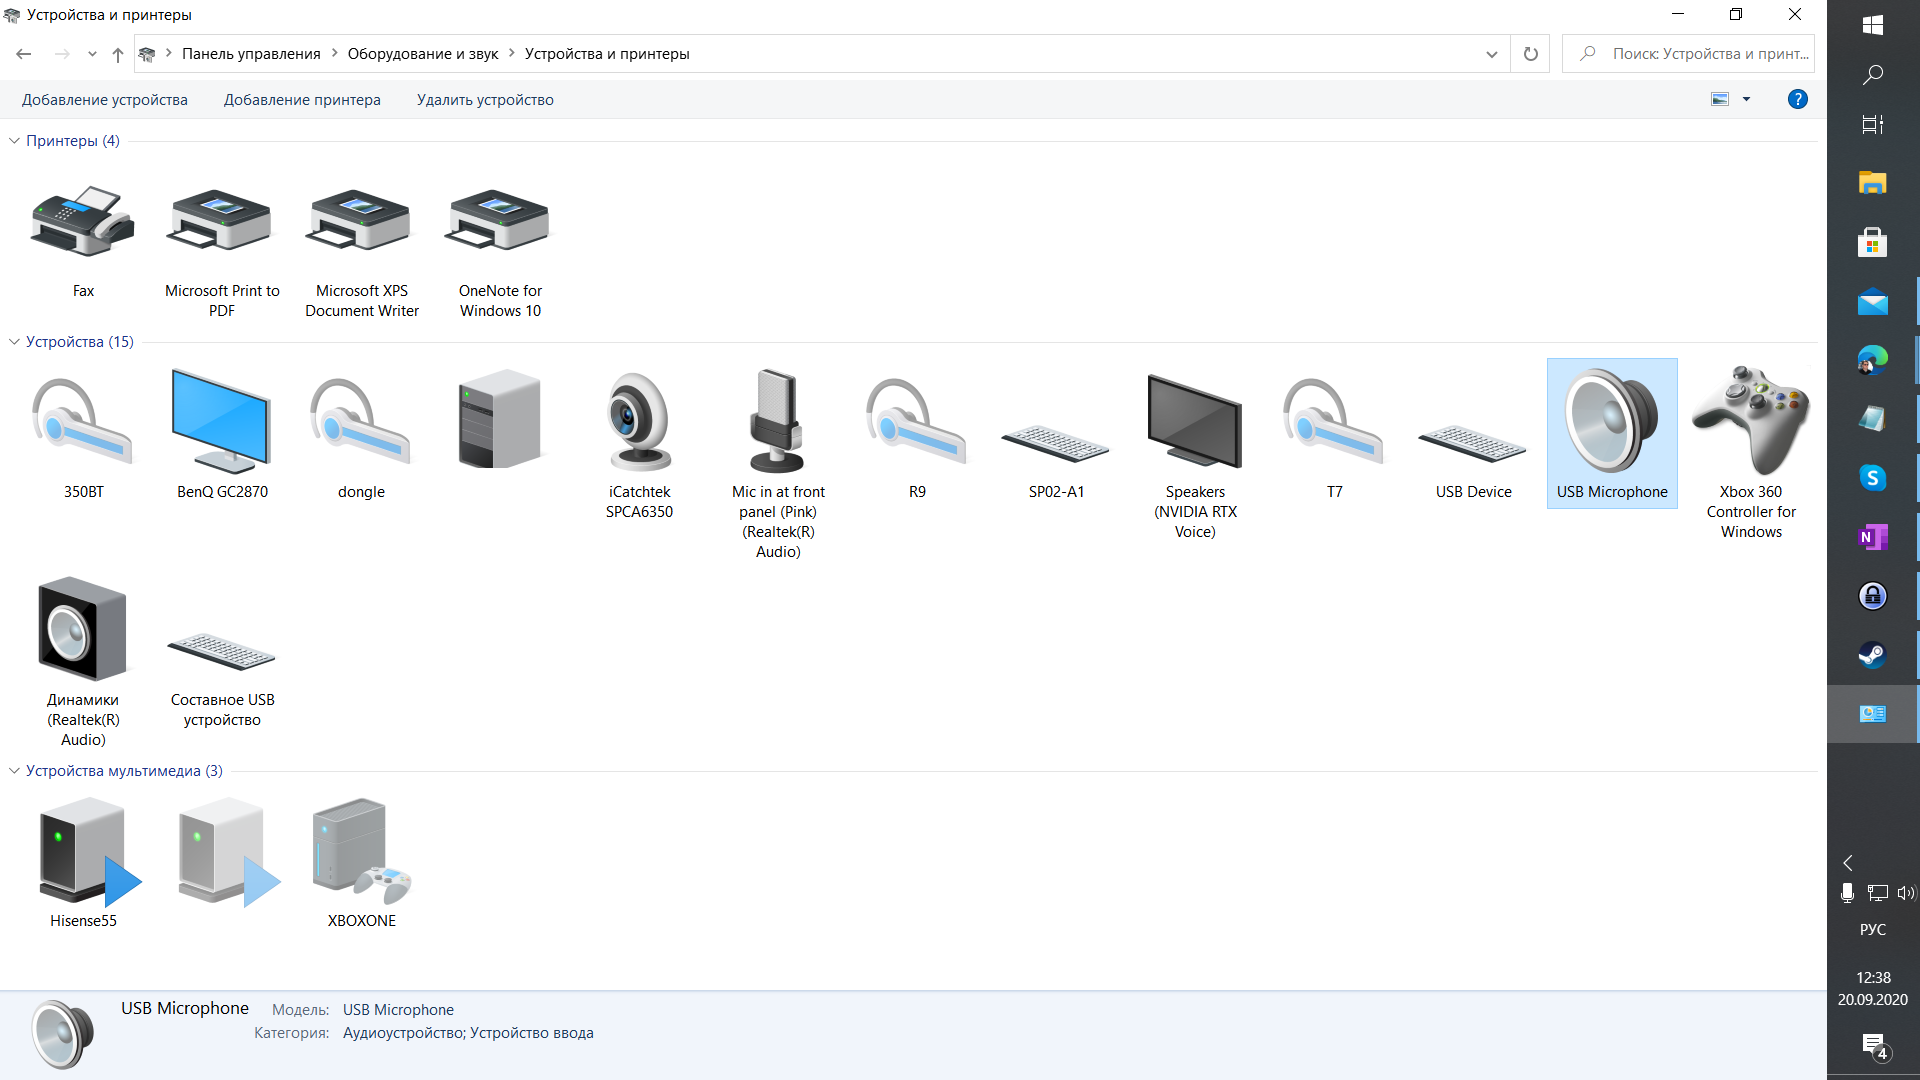Select the Hisense55 media device
Viewport: 1920px width, 1080px height.
pos(83,853)
